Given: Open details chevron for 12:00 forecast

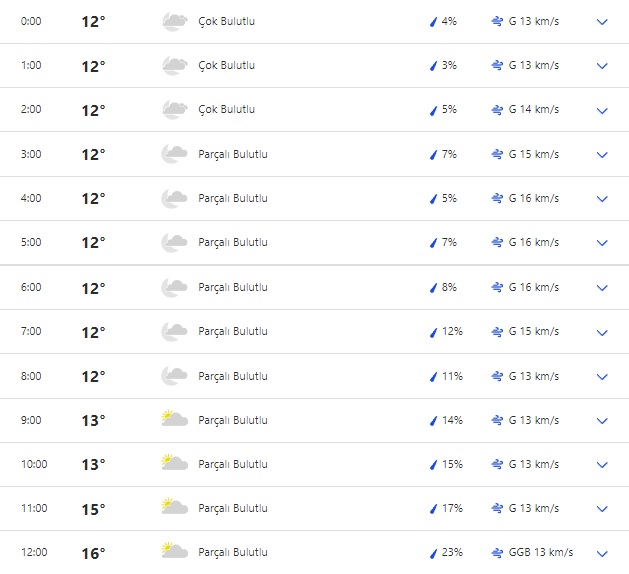Looking at the screenshot, I should pos(602,553).
